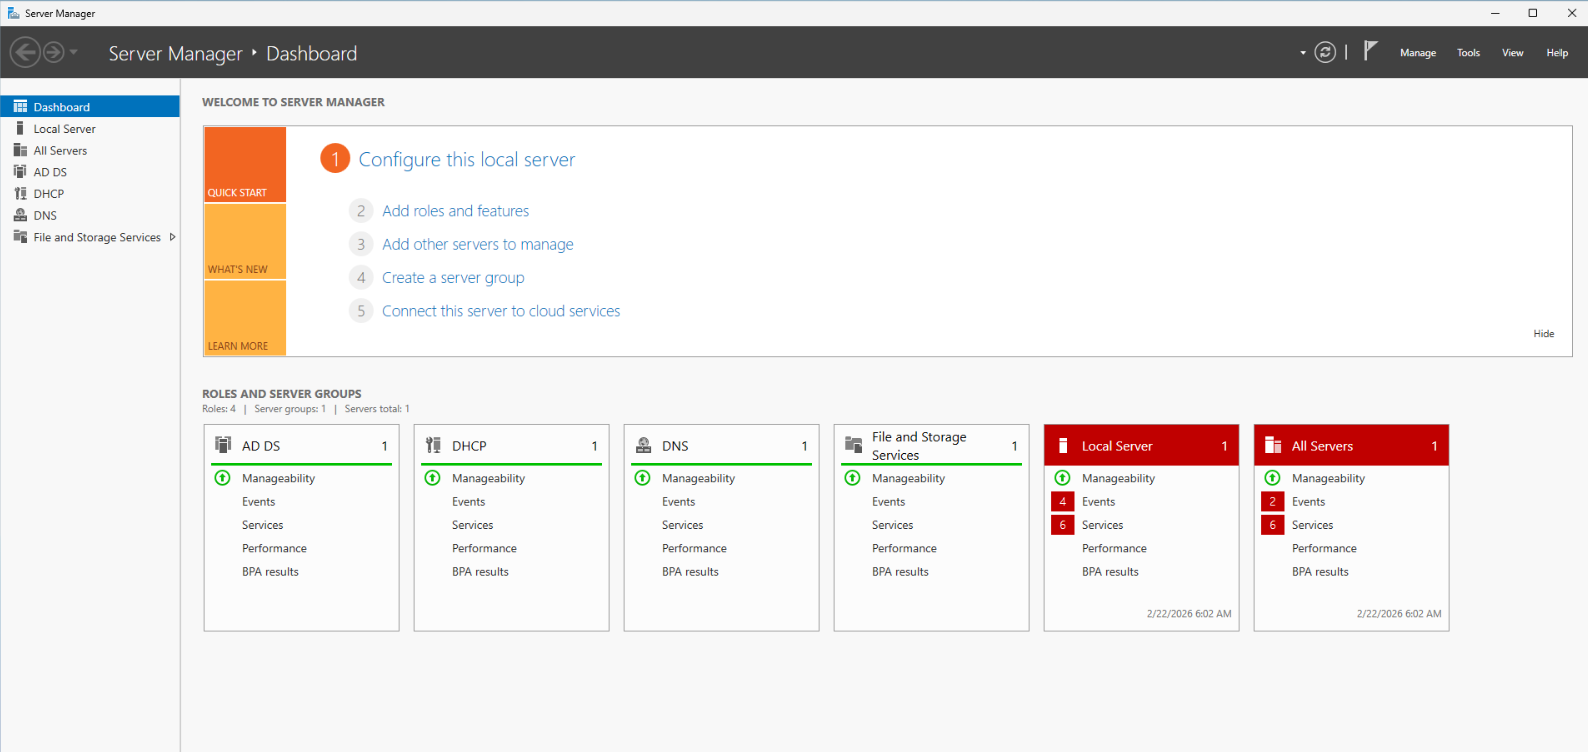Screen dimensions: 1588x752
Task: Click the DNS tile header icon
Action: [x=643, y=445]
